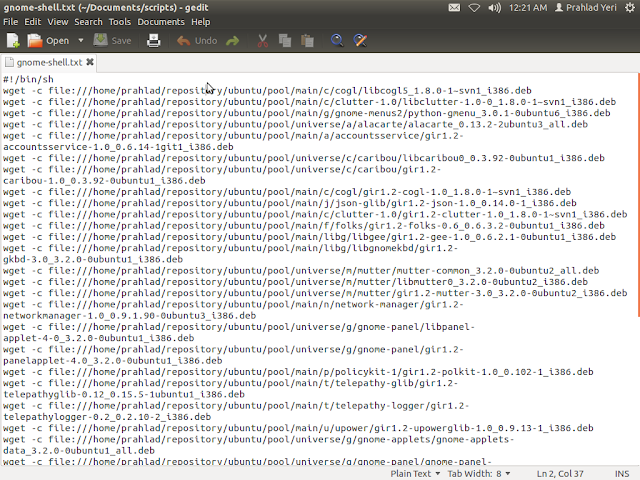Image resolution: width=640 pixels, height=480 pixels.
Task: Open the Tools menu
Action: pyautogui.click(x=120, y=22)
